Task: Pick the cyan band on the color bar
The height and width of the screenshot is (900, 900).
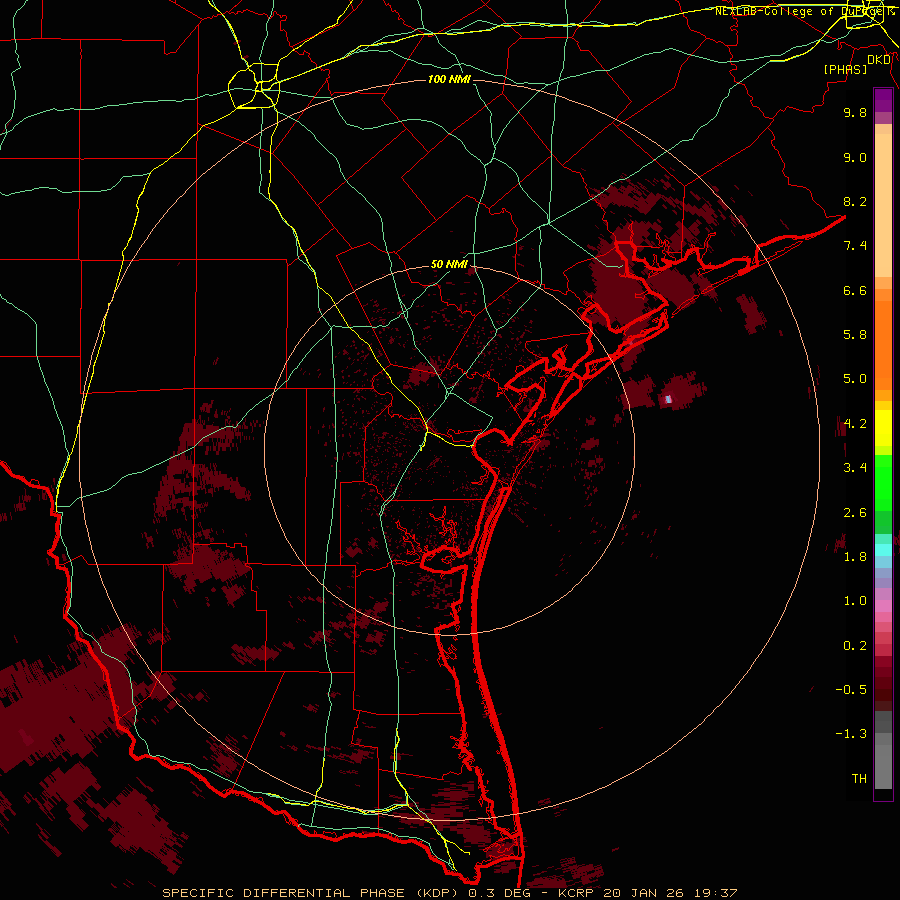Action: [x=883, y=550]
